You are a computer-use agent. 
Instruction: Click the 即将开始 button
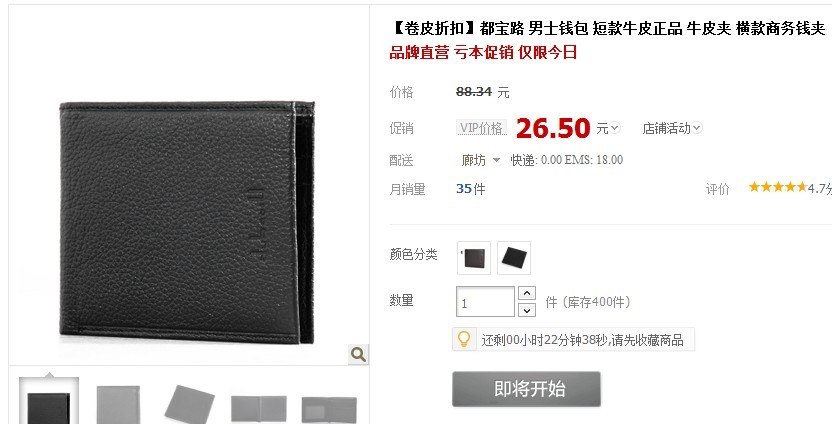click(x=526, y=389)
